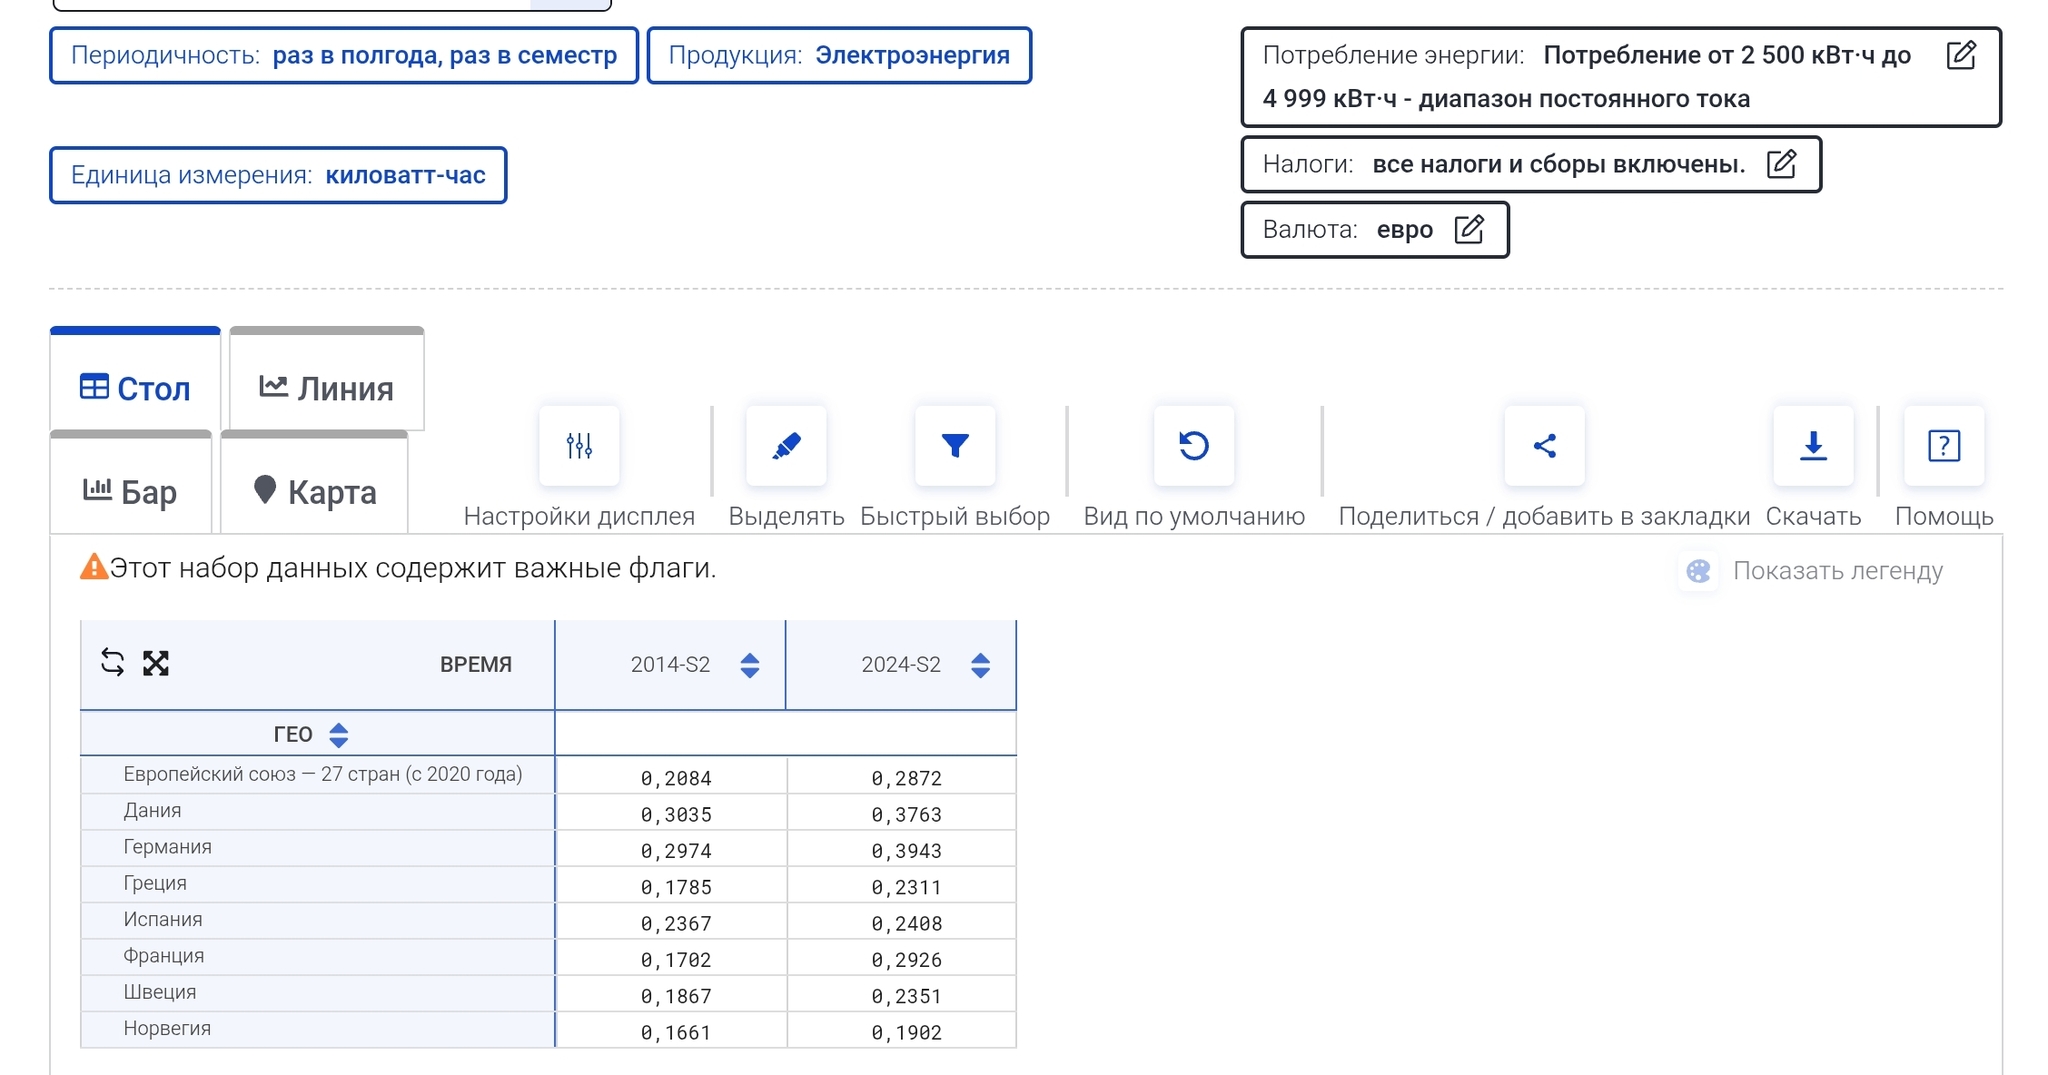Click the highlighter marker icon
Image resolution: width=2048 pixels, height=1075 pixels.
coord(786,446)
